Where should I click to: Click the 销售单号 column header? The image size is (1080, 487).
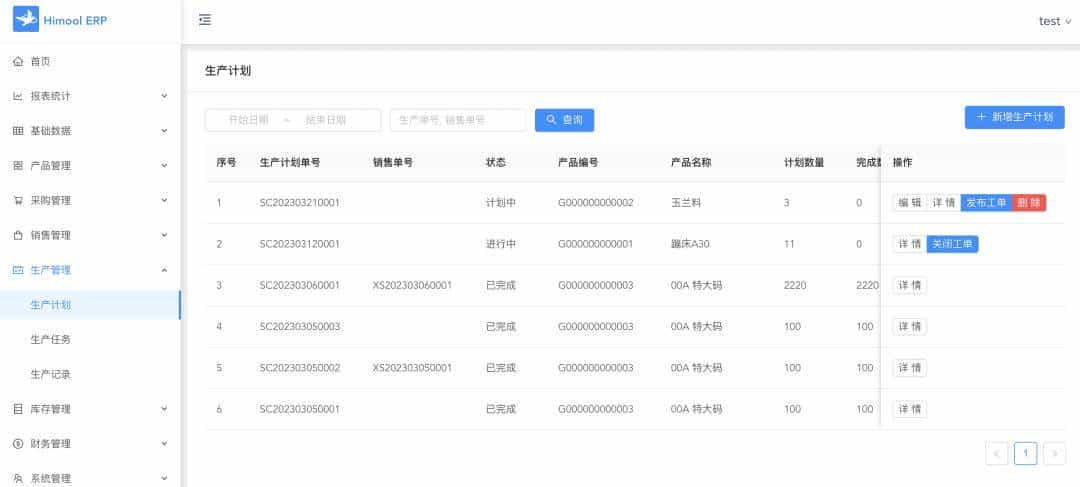pos(393,163)
